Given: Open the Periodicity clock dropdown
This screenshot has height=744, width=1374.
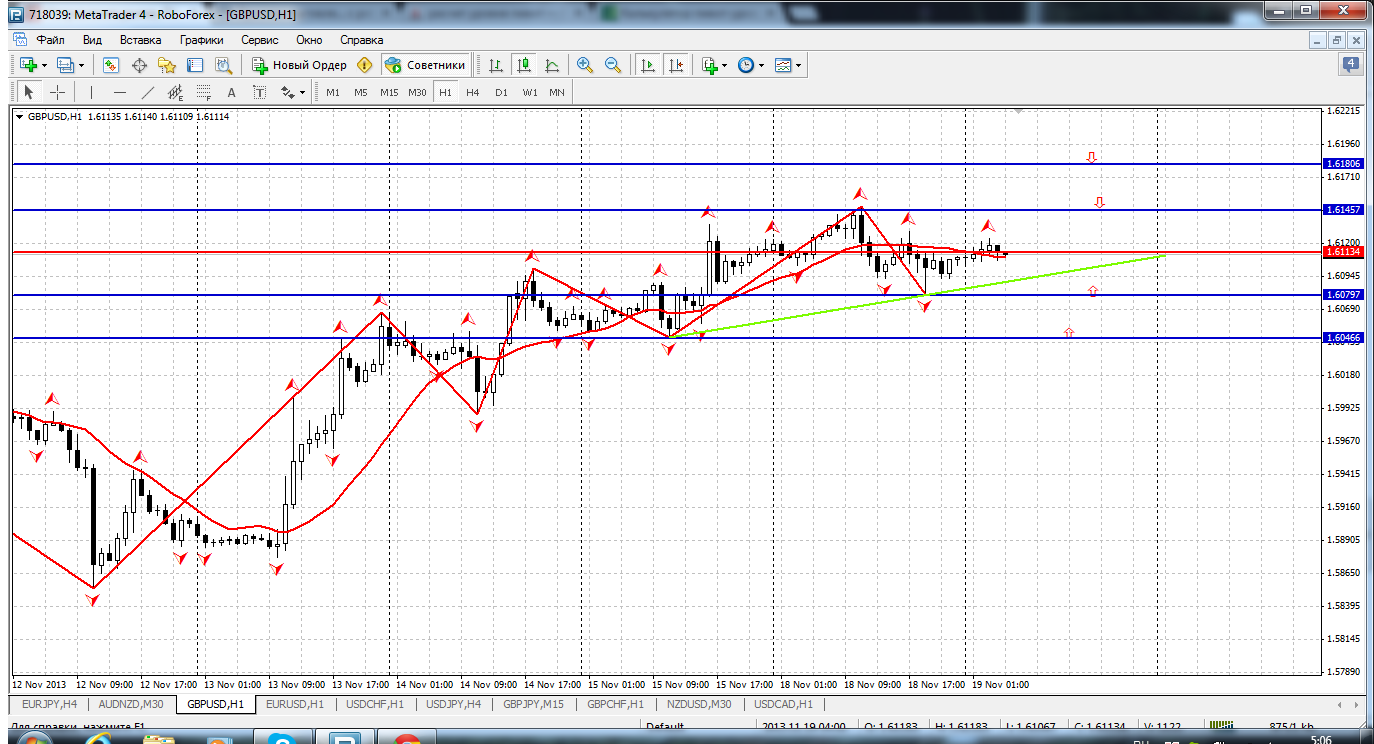Looking at the screenshot, I should pos(751,65).
